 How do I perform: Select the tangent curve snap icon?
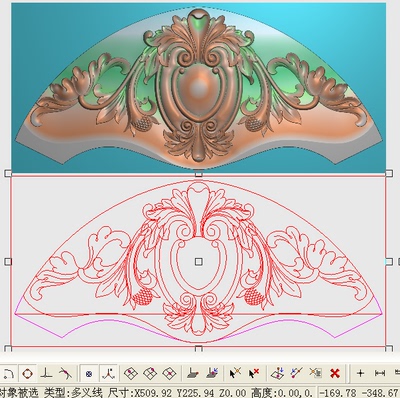[65, 373]
